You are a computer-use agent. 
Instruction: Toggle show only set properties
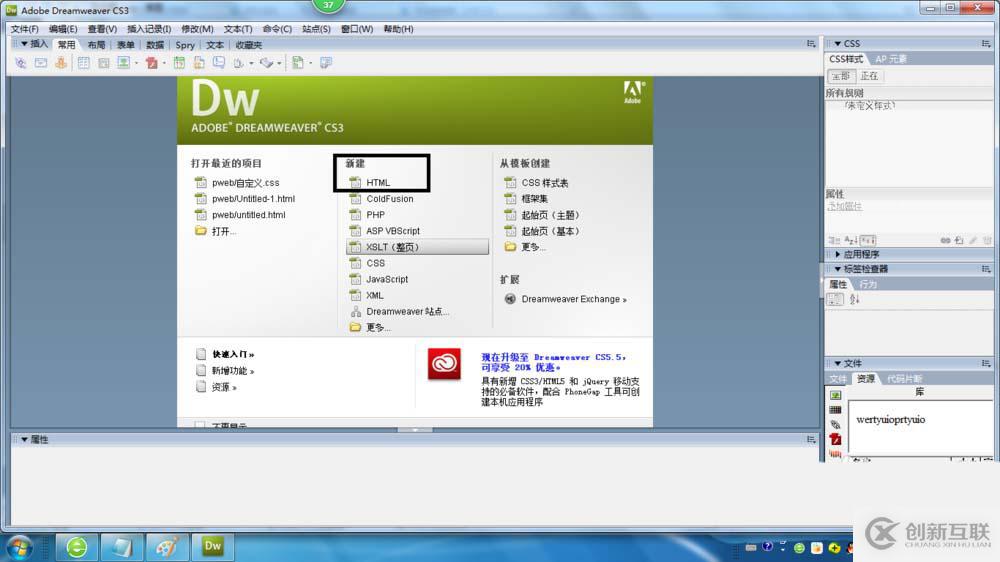pos(867,240)
